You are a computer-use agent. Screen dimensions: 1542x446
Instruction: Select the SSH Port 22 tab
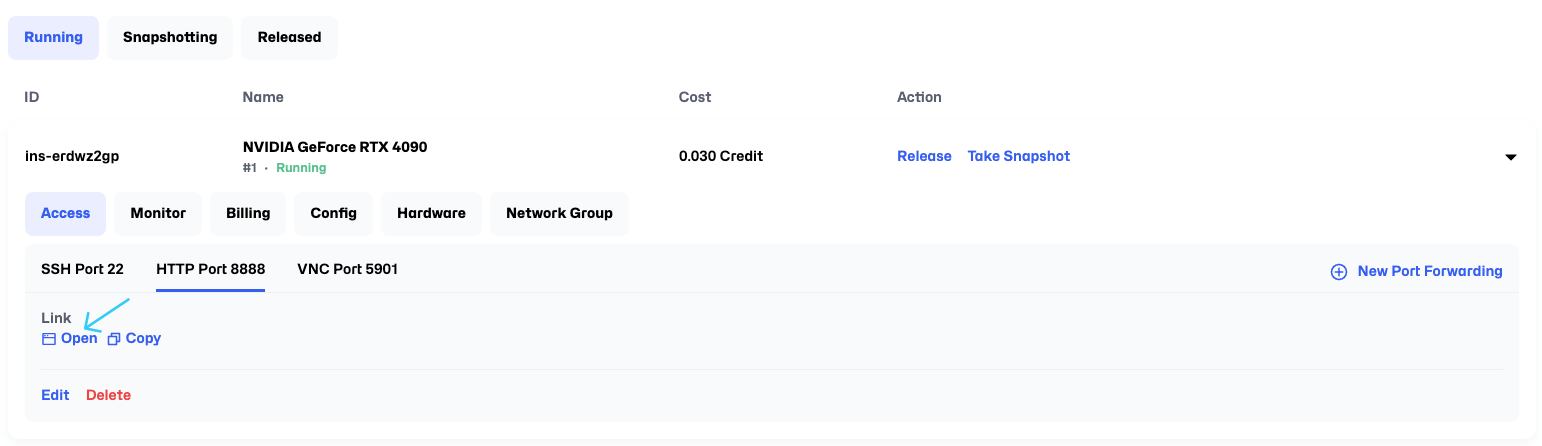pos(82,269)
